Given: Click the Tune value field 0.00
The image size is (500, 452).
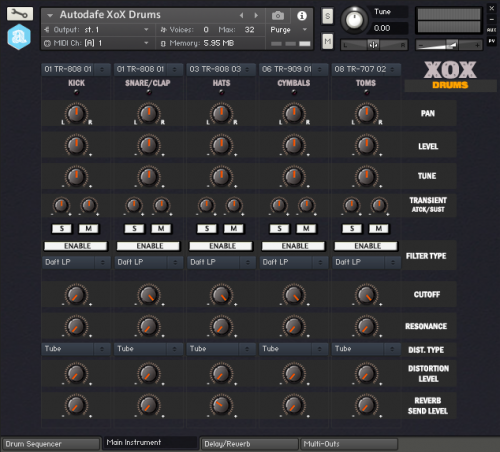Looking at the screenshot, I should 389,28.
